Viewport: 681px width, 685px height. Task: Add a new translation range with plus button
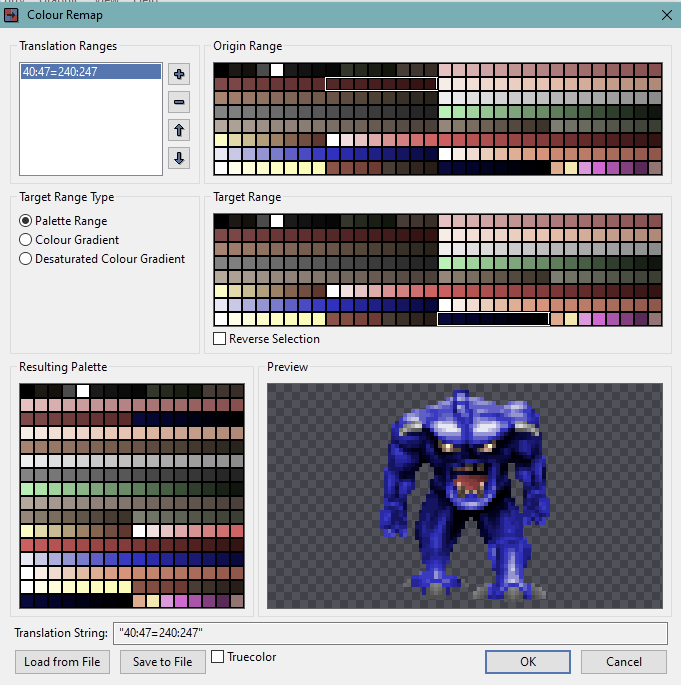pyautogui.click(x=179, y=74)
